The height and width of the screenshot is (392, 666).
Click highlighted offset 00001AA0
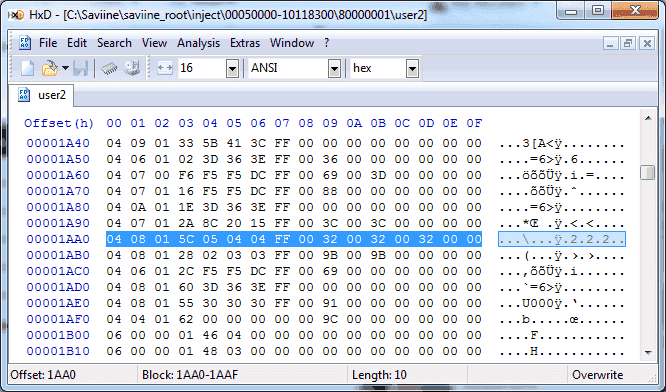click(x=58, y=239)
